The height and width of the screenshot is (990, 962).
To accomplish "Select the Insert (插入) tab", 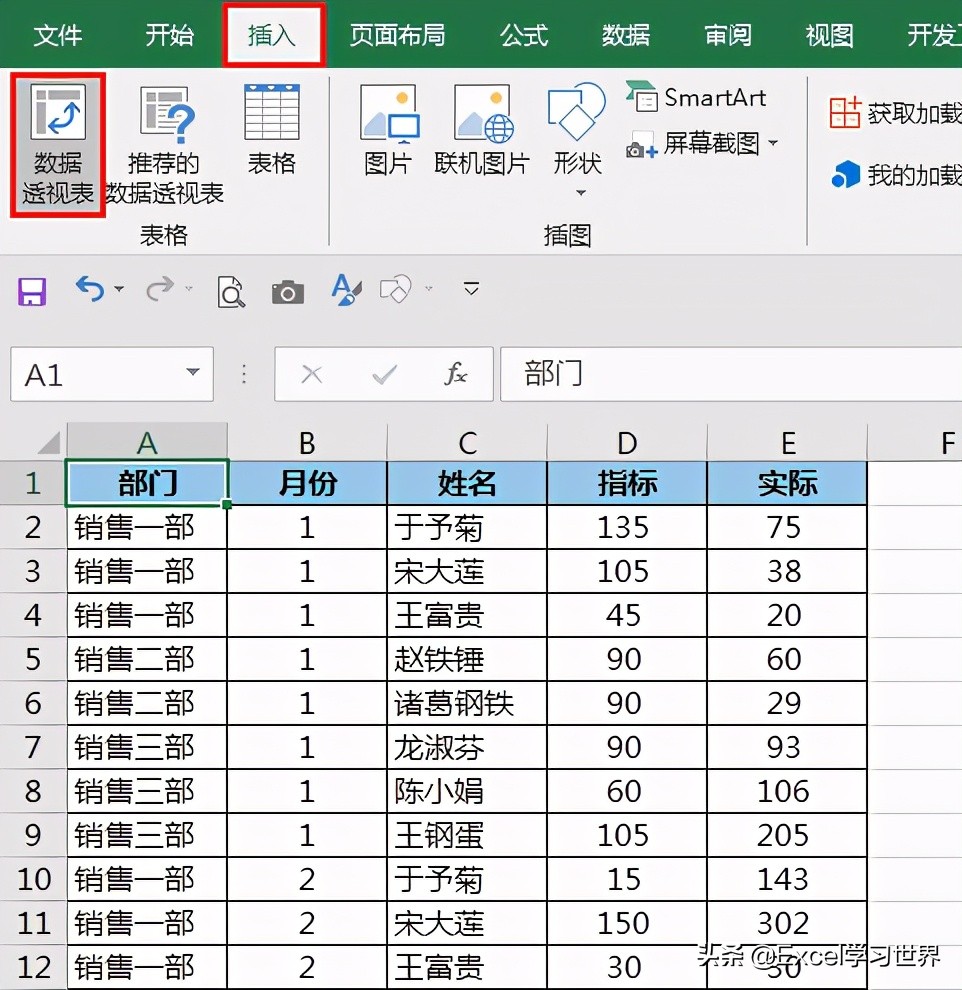I will pos(272,35).
